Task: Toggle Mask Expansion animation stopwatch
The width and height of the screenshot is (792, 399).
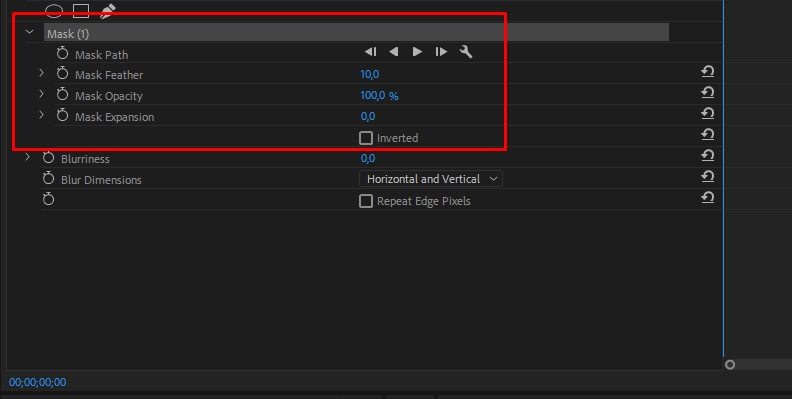Action: point(63,116)
